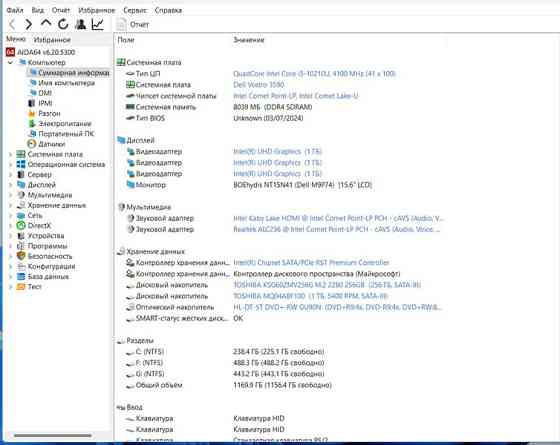
Task: Open the TOSHIBA KSG60ZMV256G drive link
Action: (x=327, y=285)
